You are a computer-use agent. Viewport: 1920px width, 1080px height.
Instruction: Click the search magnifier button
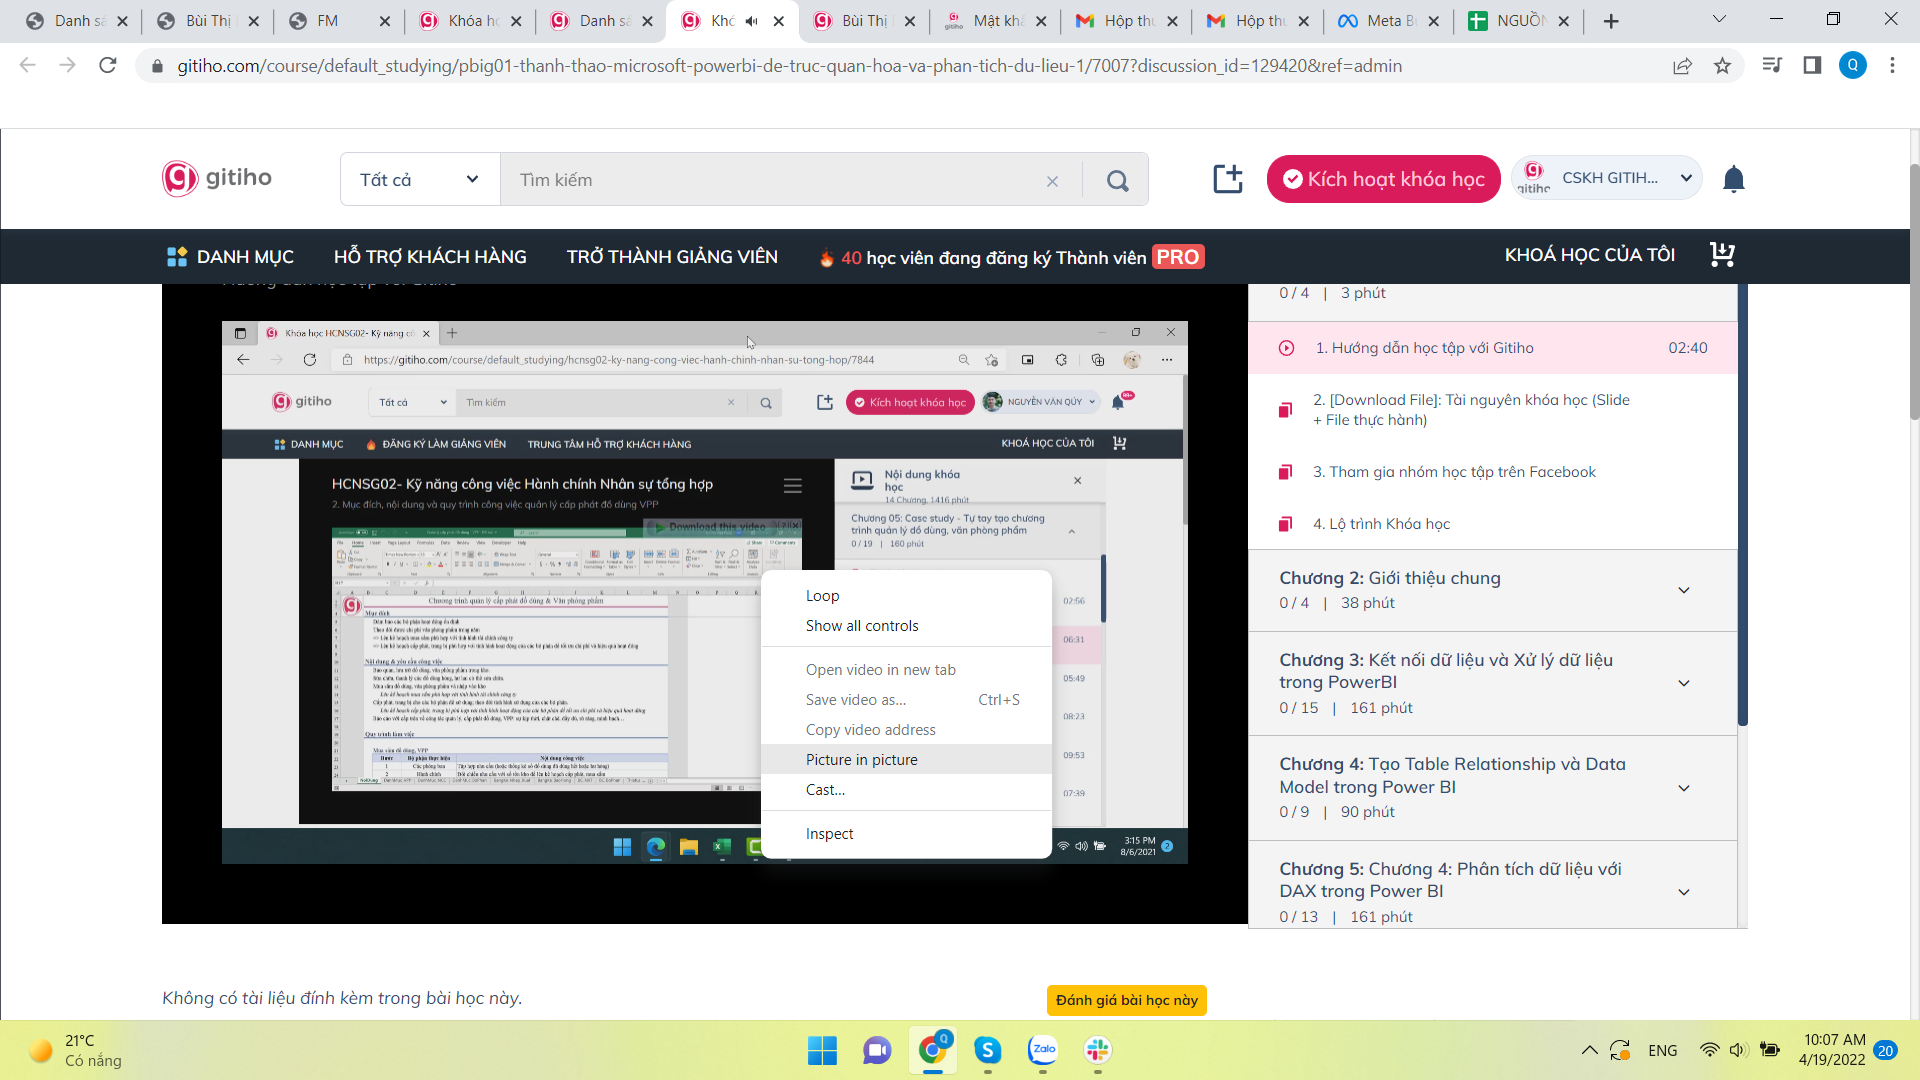pyautogui.click(x=1117, y=180)
